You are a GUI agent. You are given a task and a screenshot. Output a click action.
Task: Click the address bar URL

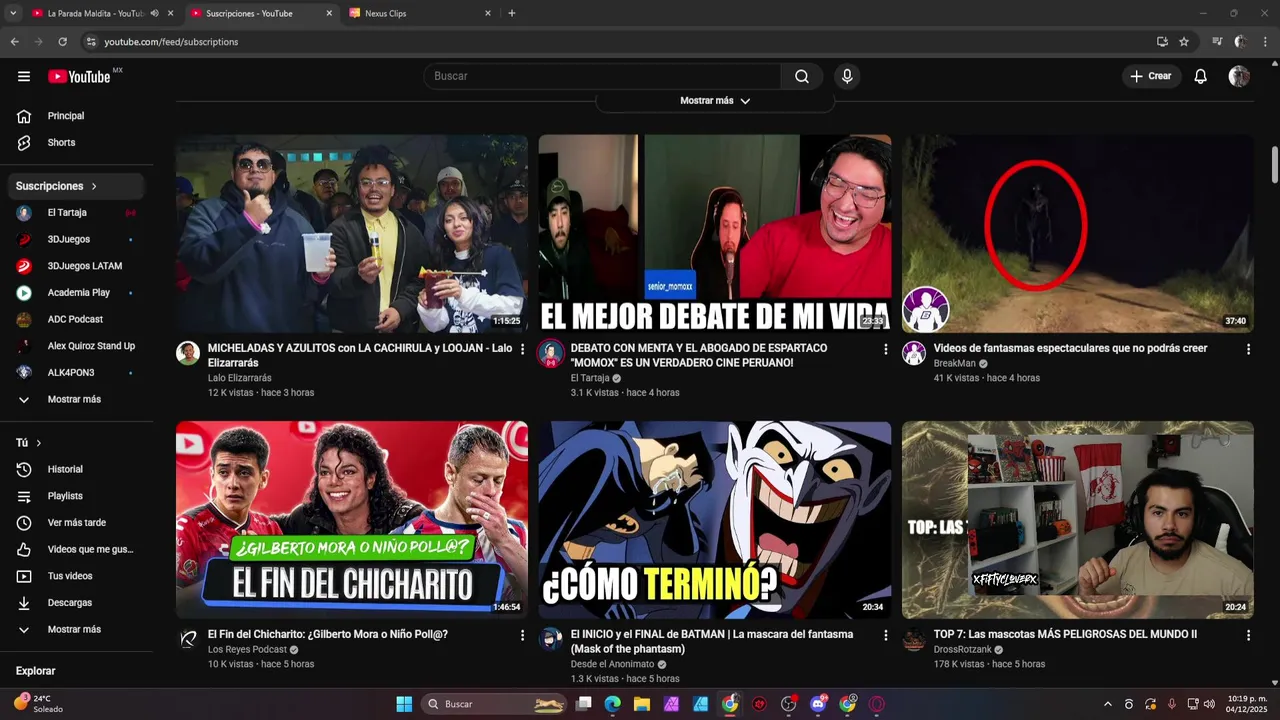[171, 42]
